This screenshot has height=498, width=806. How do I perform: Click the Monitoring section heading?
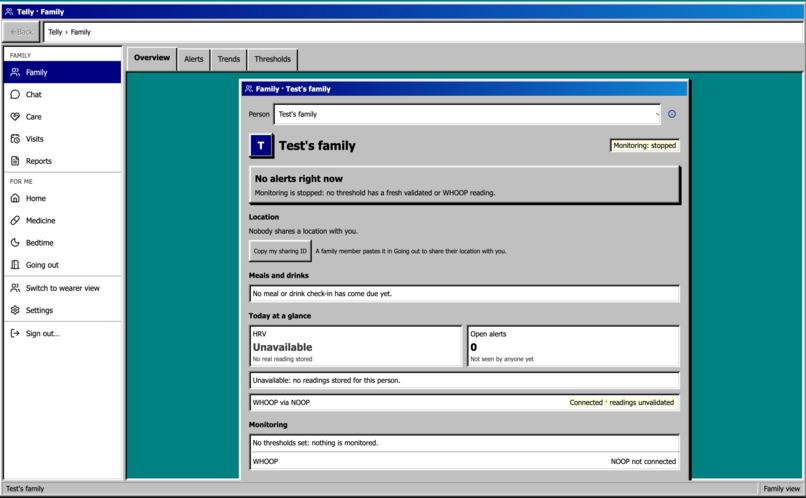268,425
